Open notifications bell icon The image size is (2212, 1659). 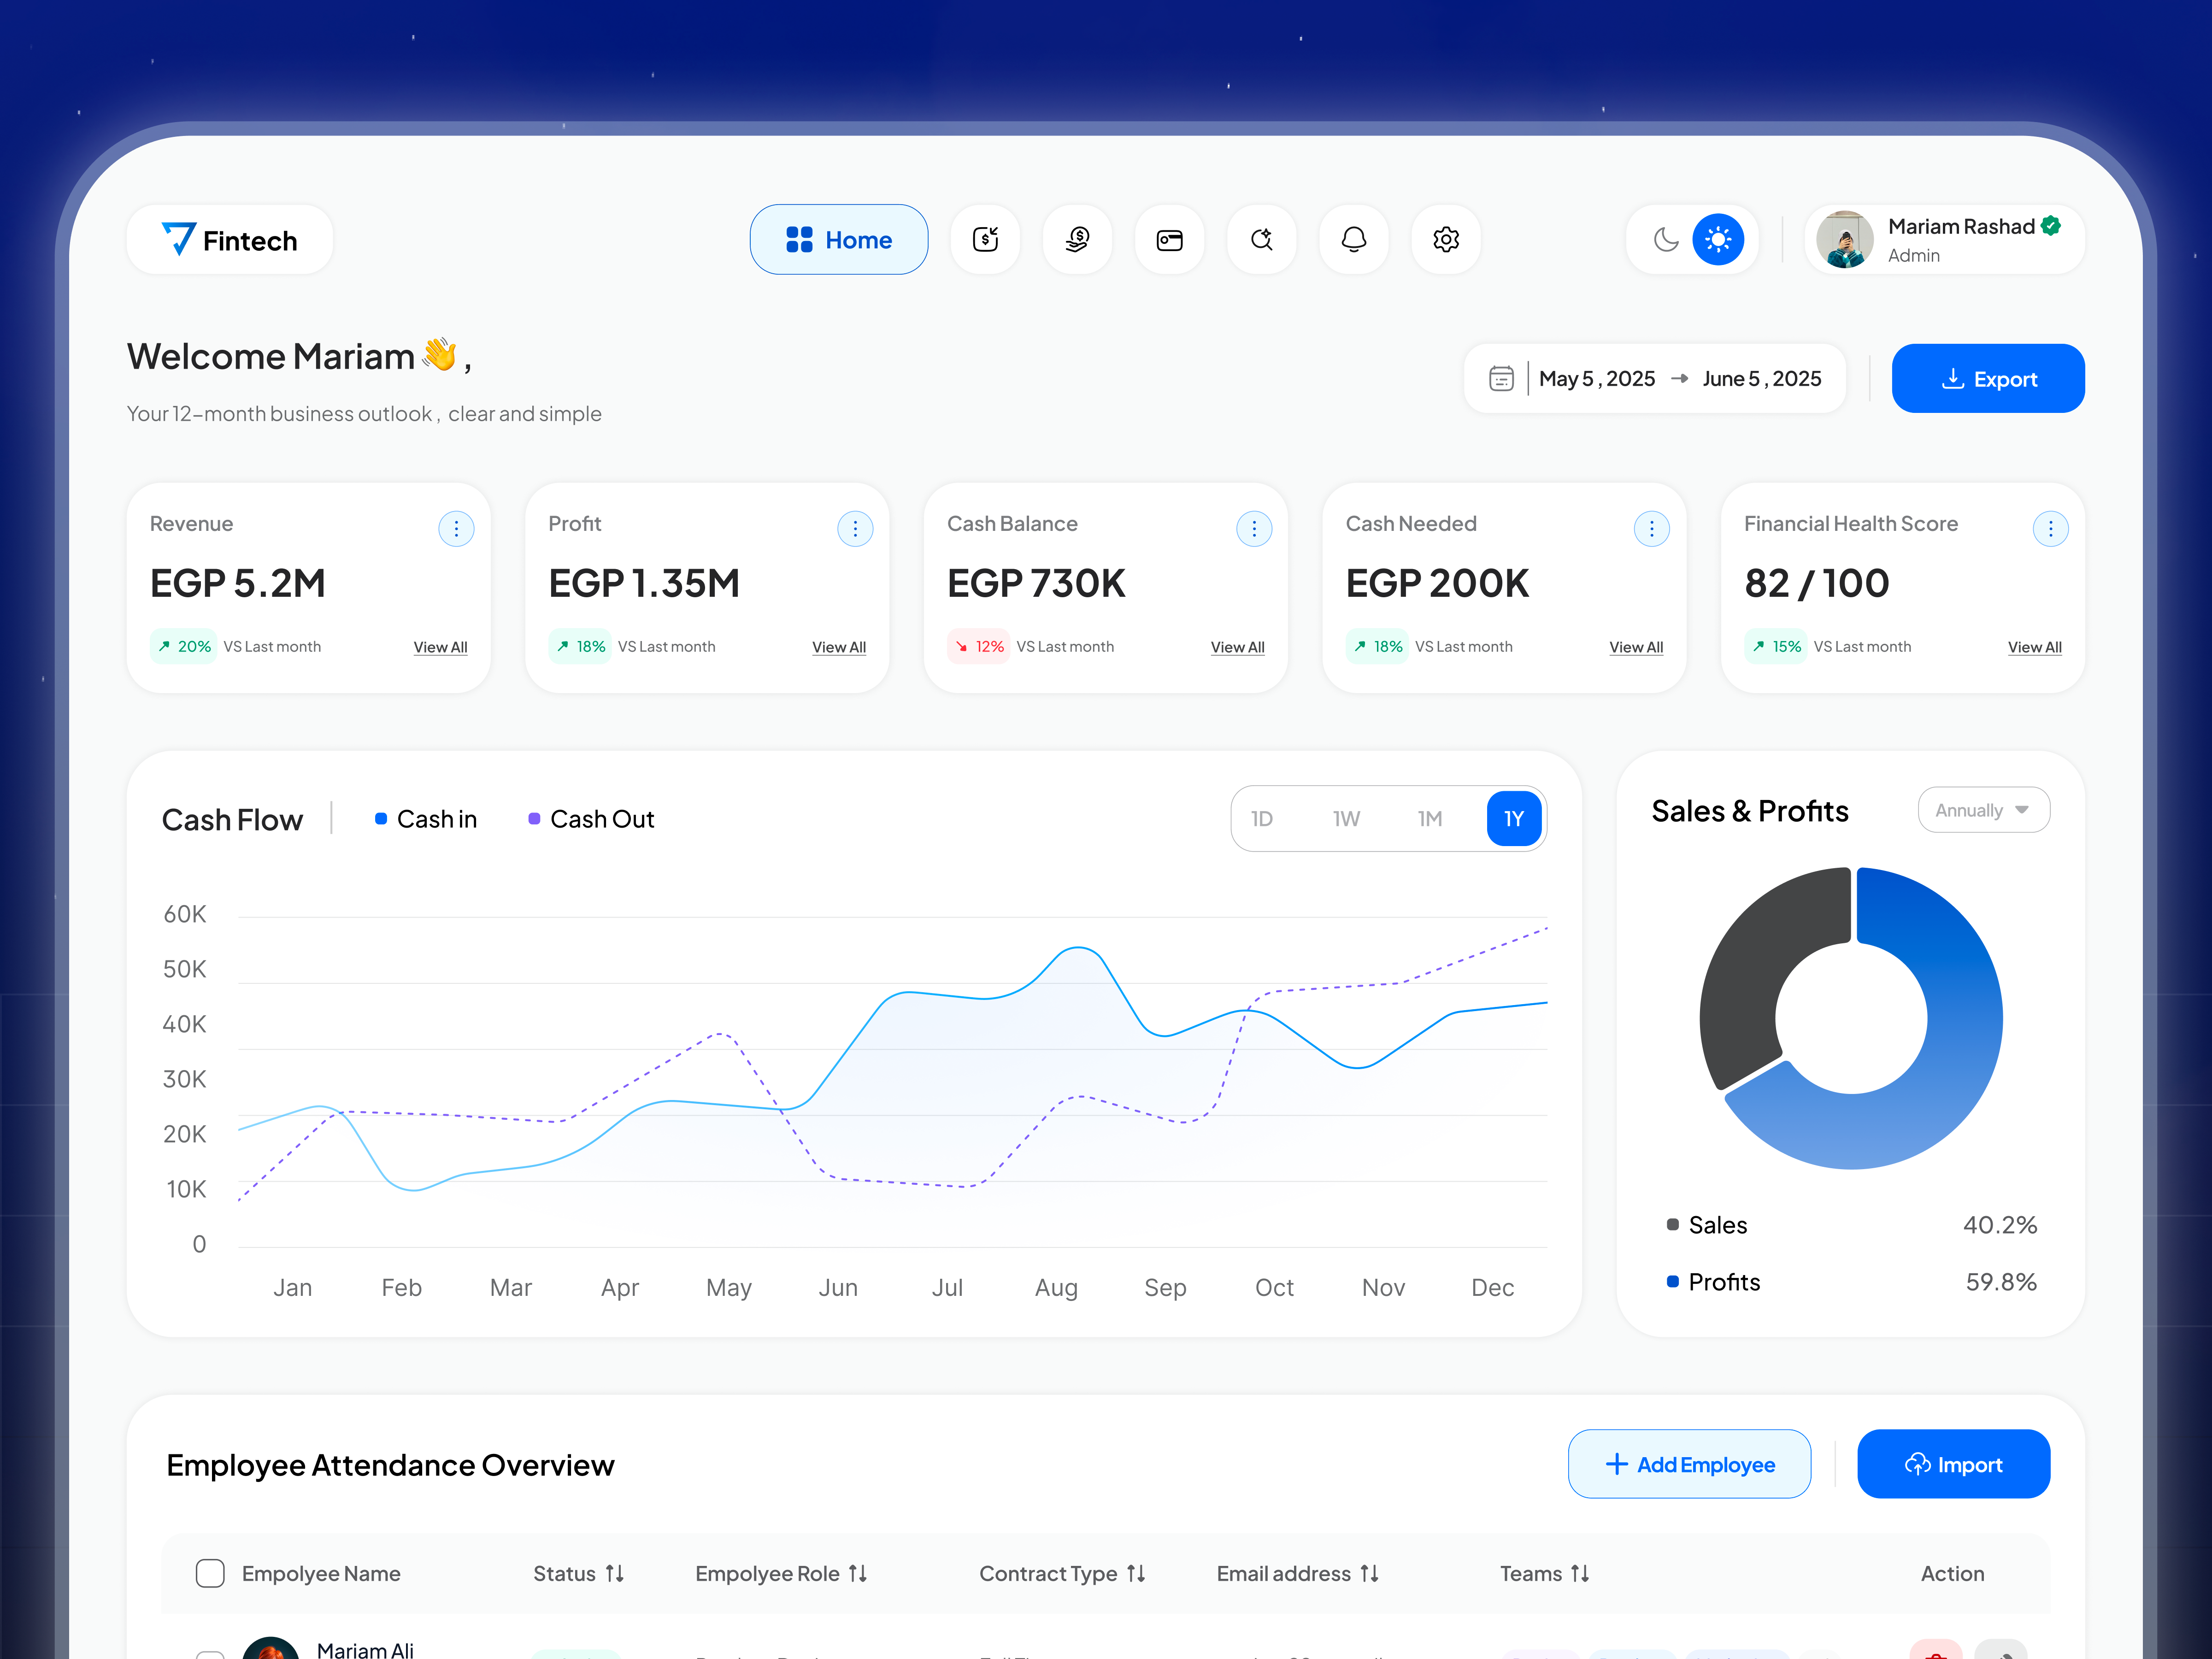click(x=1354, y=240)
